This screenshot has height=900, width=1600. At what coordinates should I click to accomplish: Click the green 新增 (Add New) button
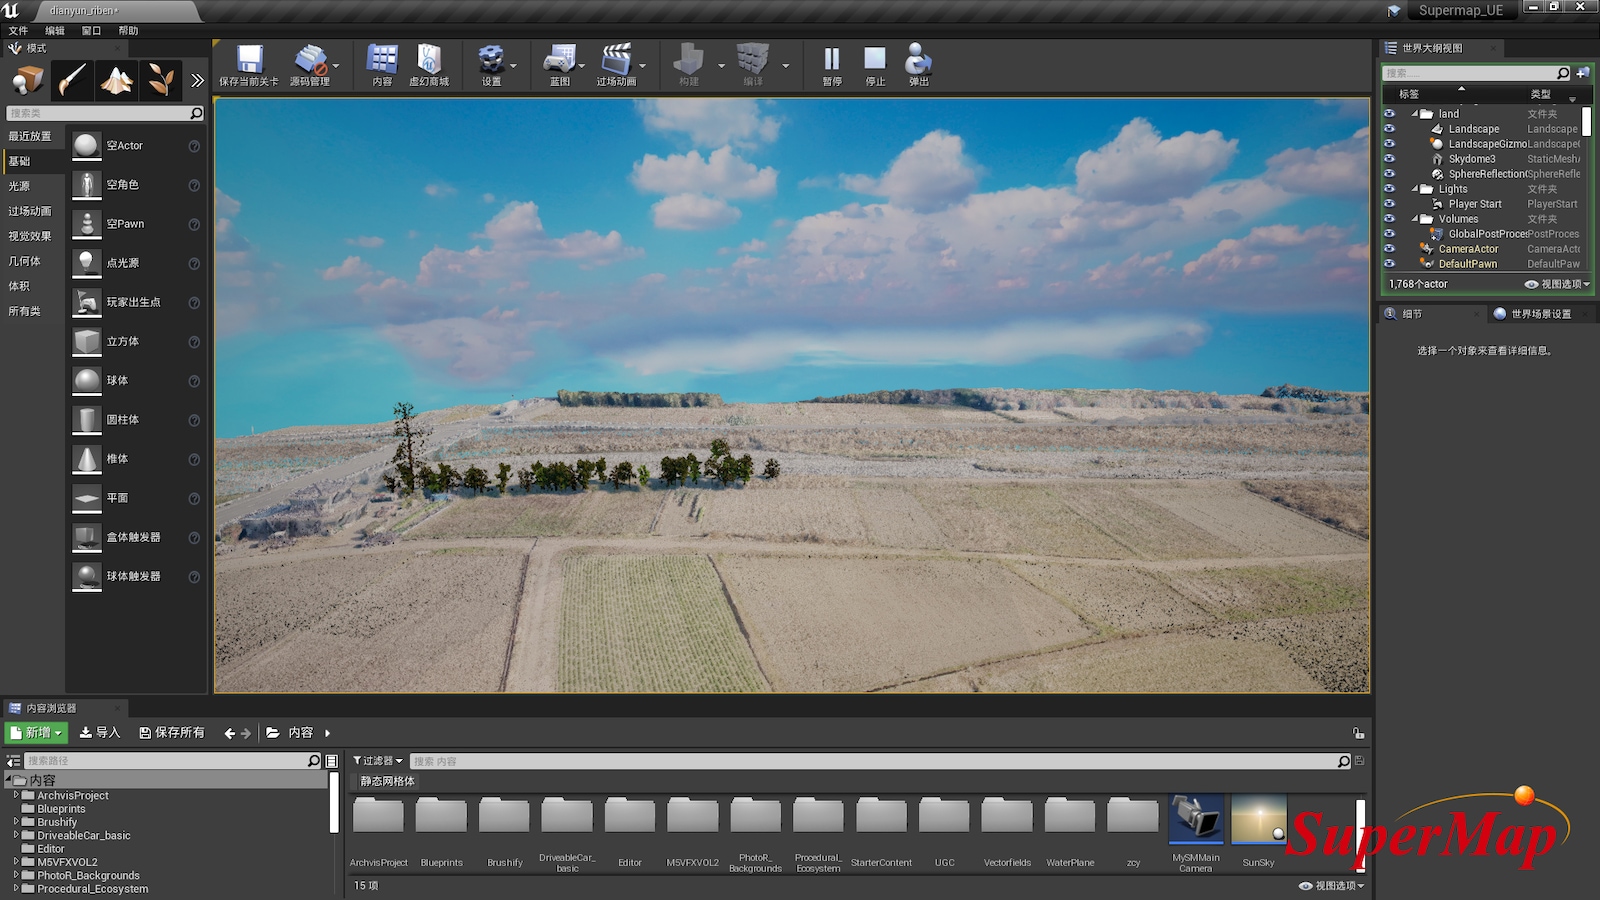(x=37, y=733)
